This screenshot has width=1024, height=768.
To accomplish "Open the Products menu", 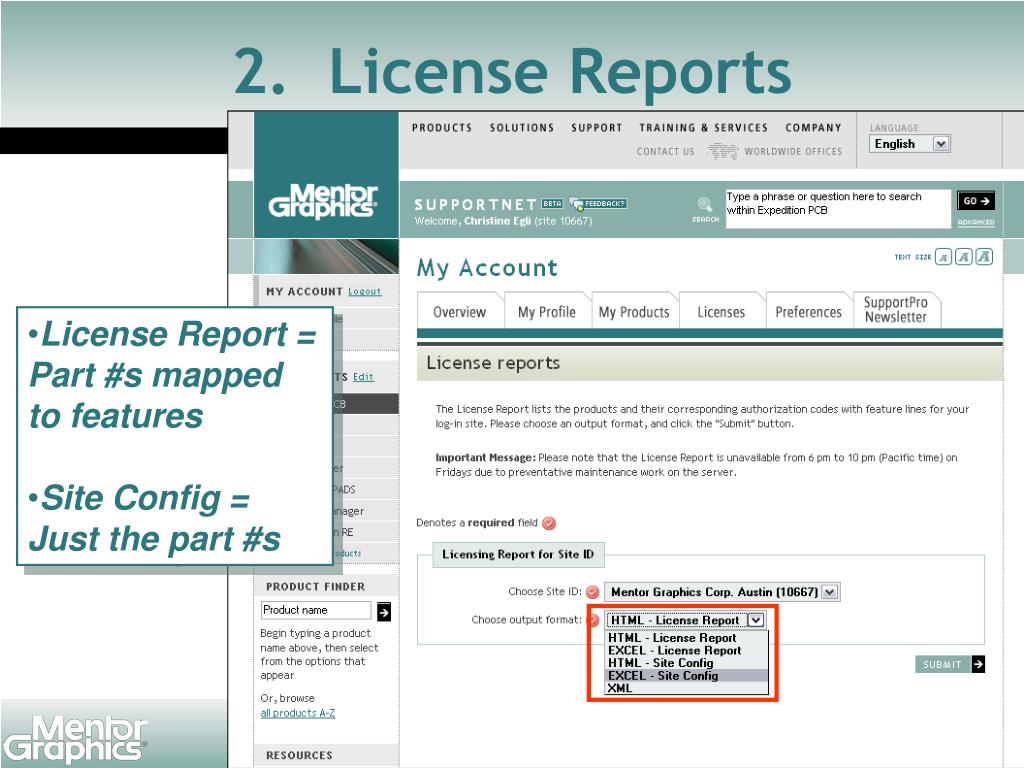I will click(441, 128).
